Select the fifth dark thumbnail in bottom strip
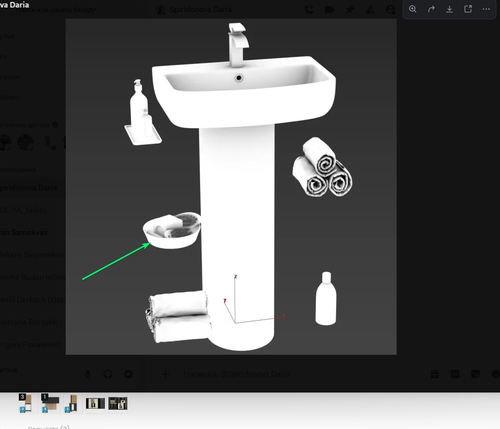Viewport: 500px width, 429px height. 118,403
